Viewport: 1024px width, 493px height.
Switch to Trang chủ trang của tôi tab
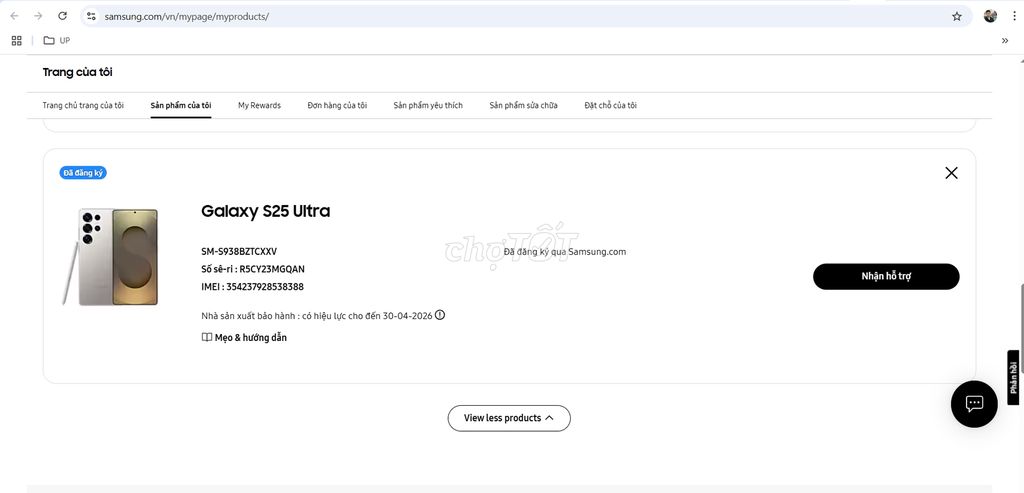pos(83,105)
